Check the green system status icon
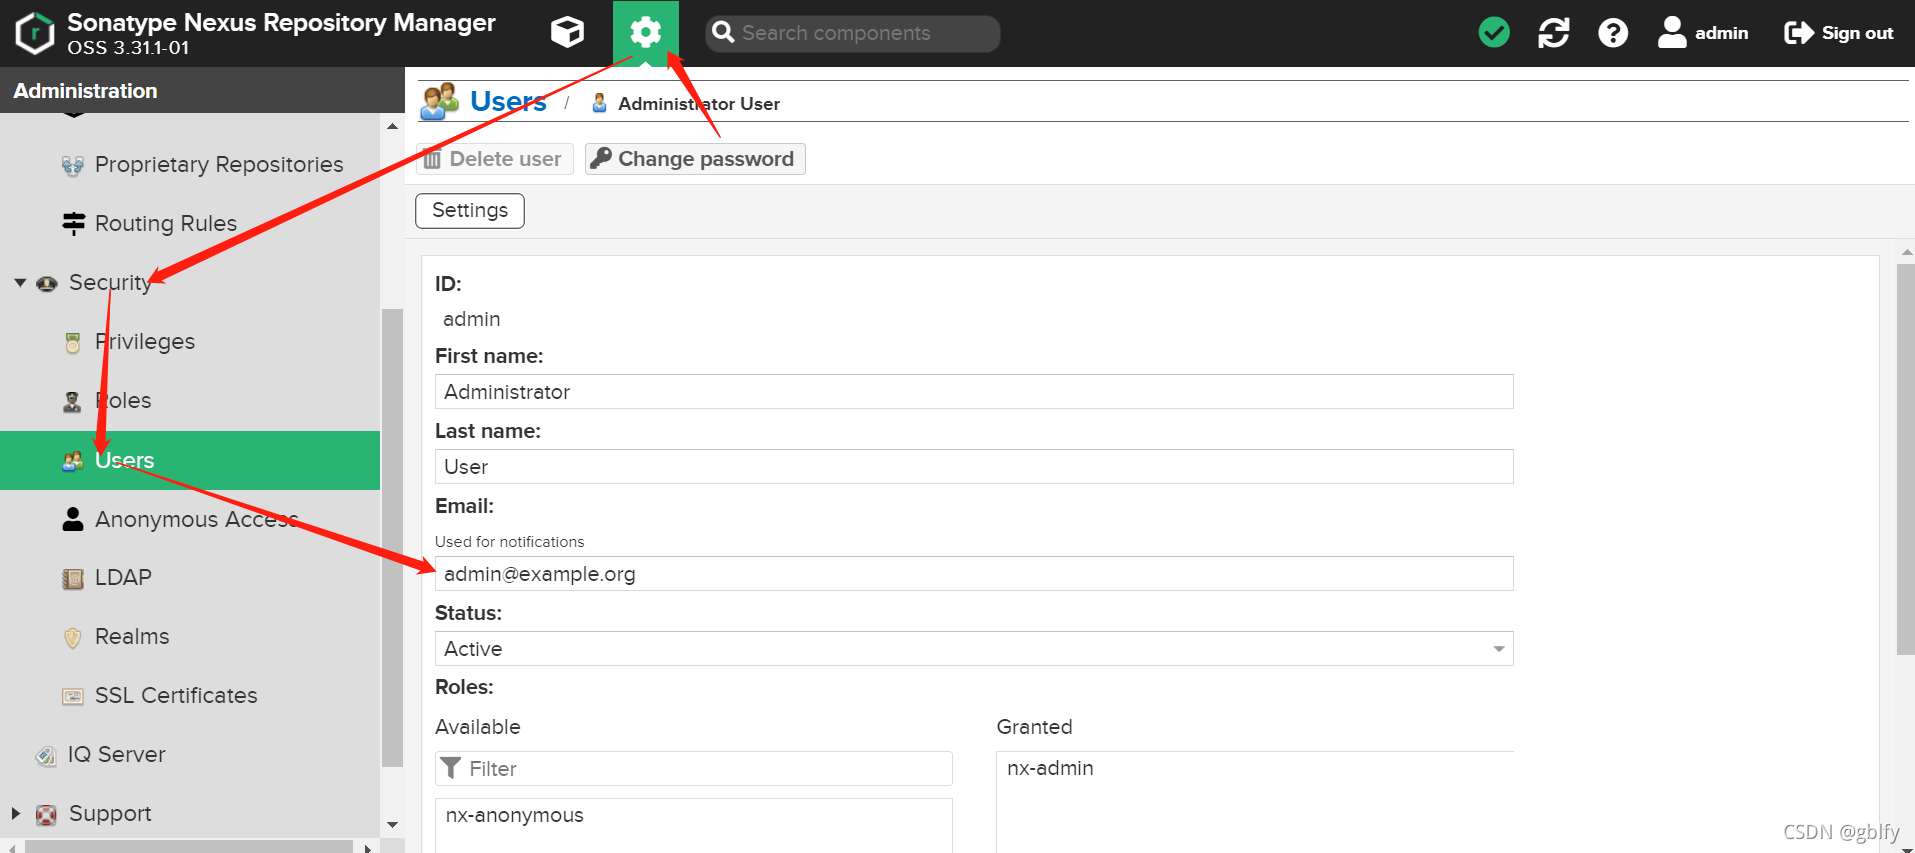This screenshot has width=1915, height=853. (1494, 33)
